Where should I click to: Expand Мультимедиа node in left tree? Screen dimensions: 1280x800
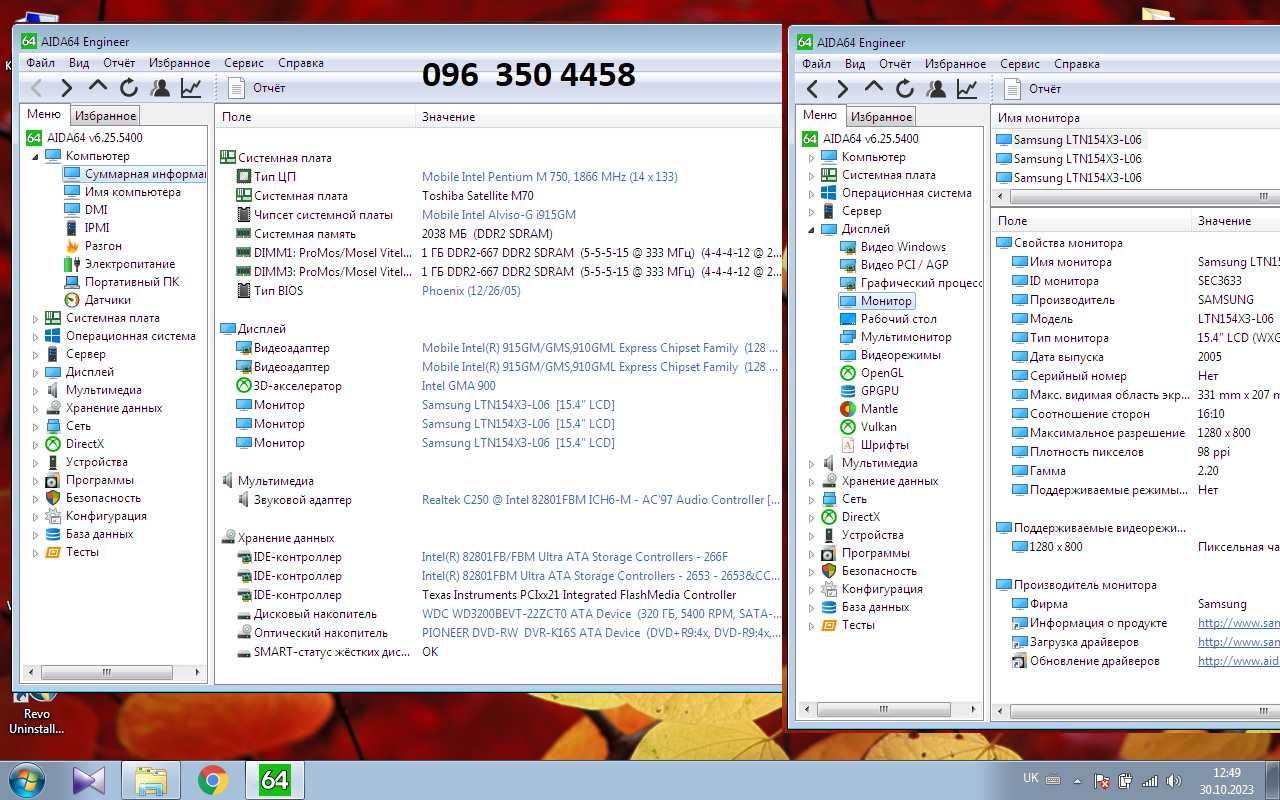tap(35, 390)
